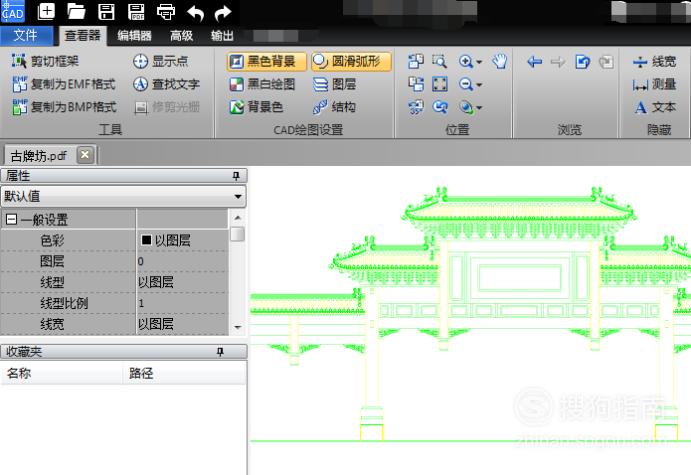Click the blue page-arrow icon in 浏览
Screen dimensions: 691x475
click(582, 62)
